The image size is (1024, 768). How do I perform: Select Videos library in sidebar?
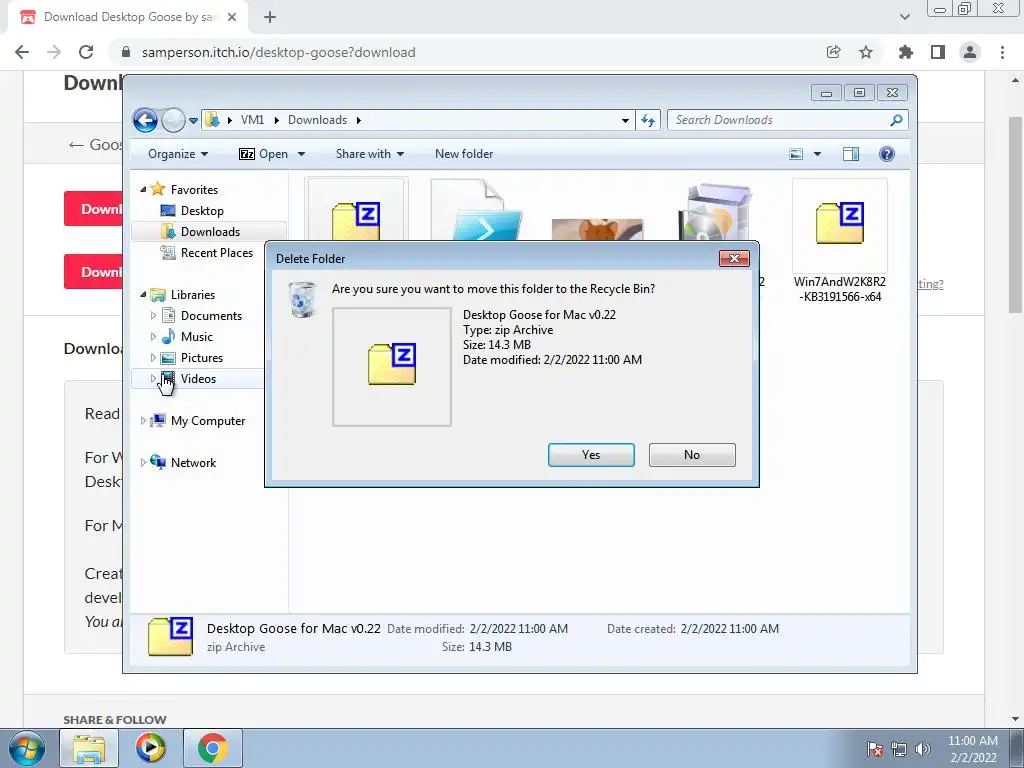[x=198, y=379]
